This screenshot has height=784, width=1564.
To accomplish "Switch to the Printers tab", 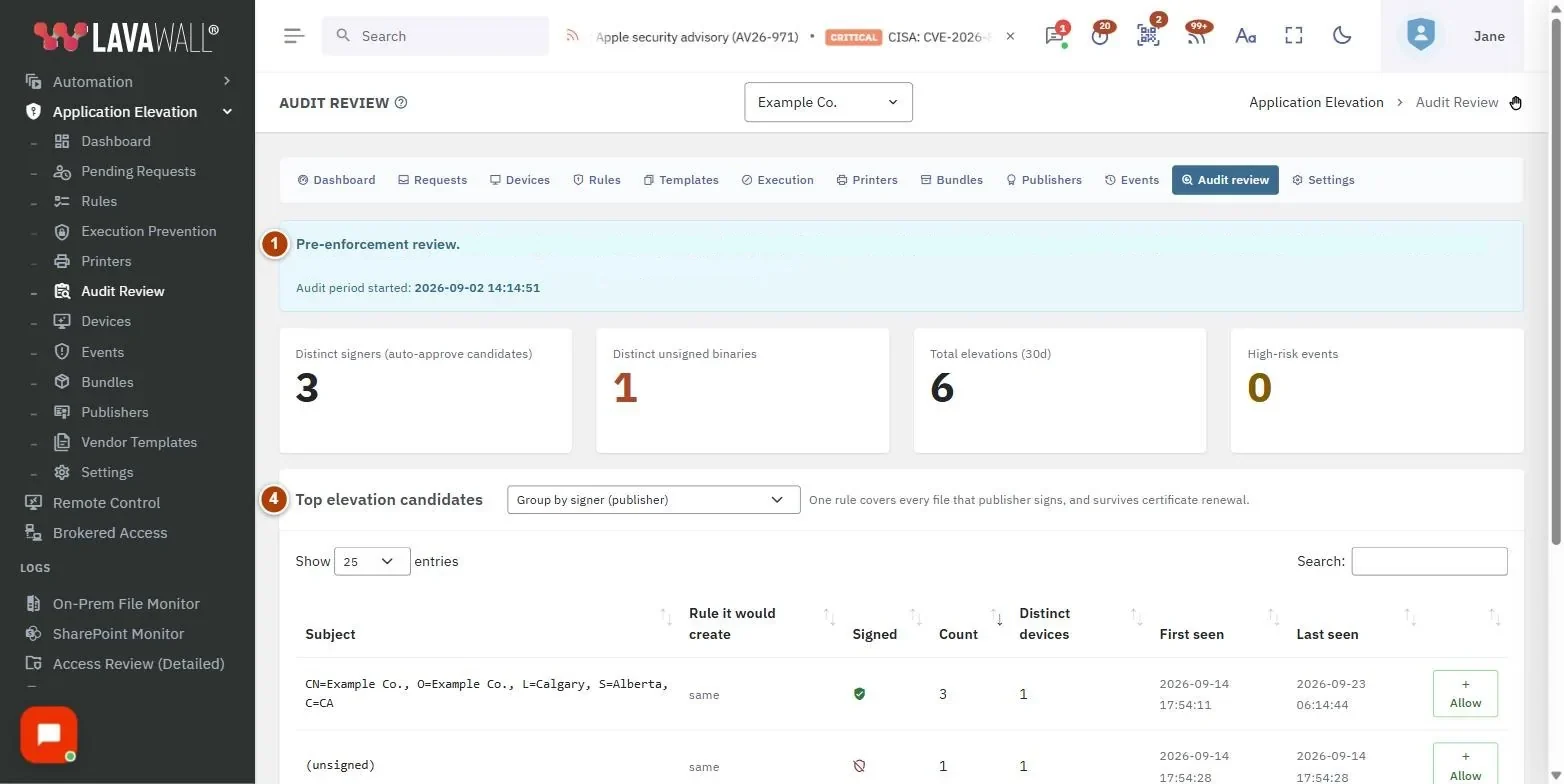I will pos(867,180).
